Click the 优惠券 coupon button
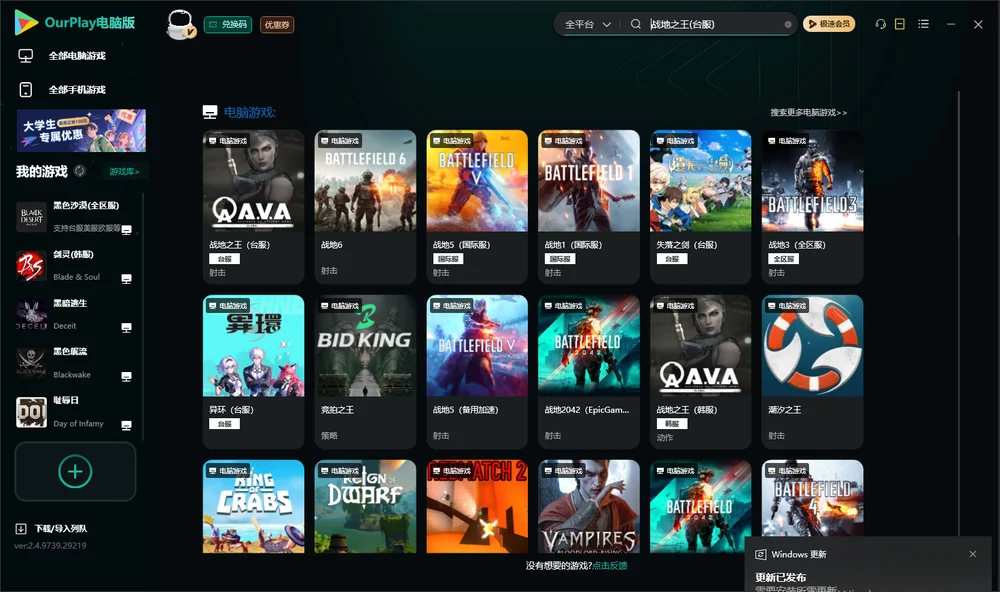1000x592 pixels. pyautogui.click(x=277, y=24)
